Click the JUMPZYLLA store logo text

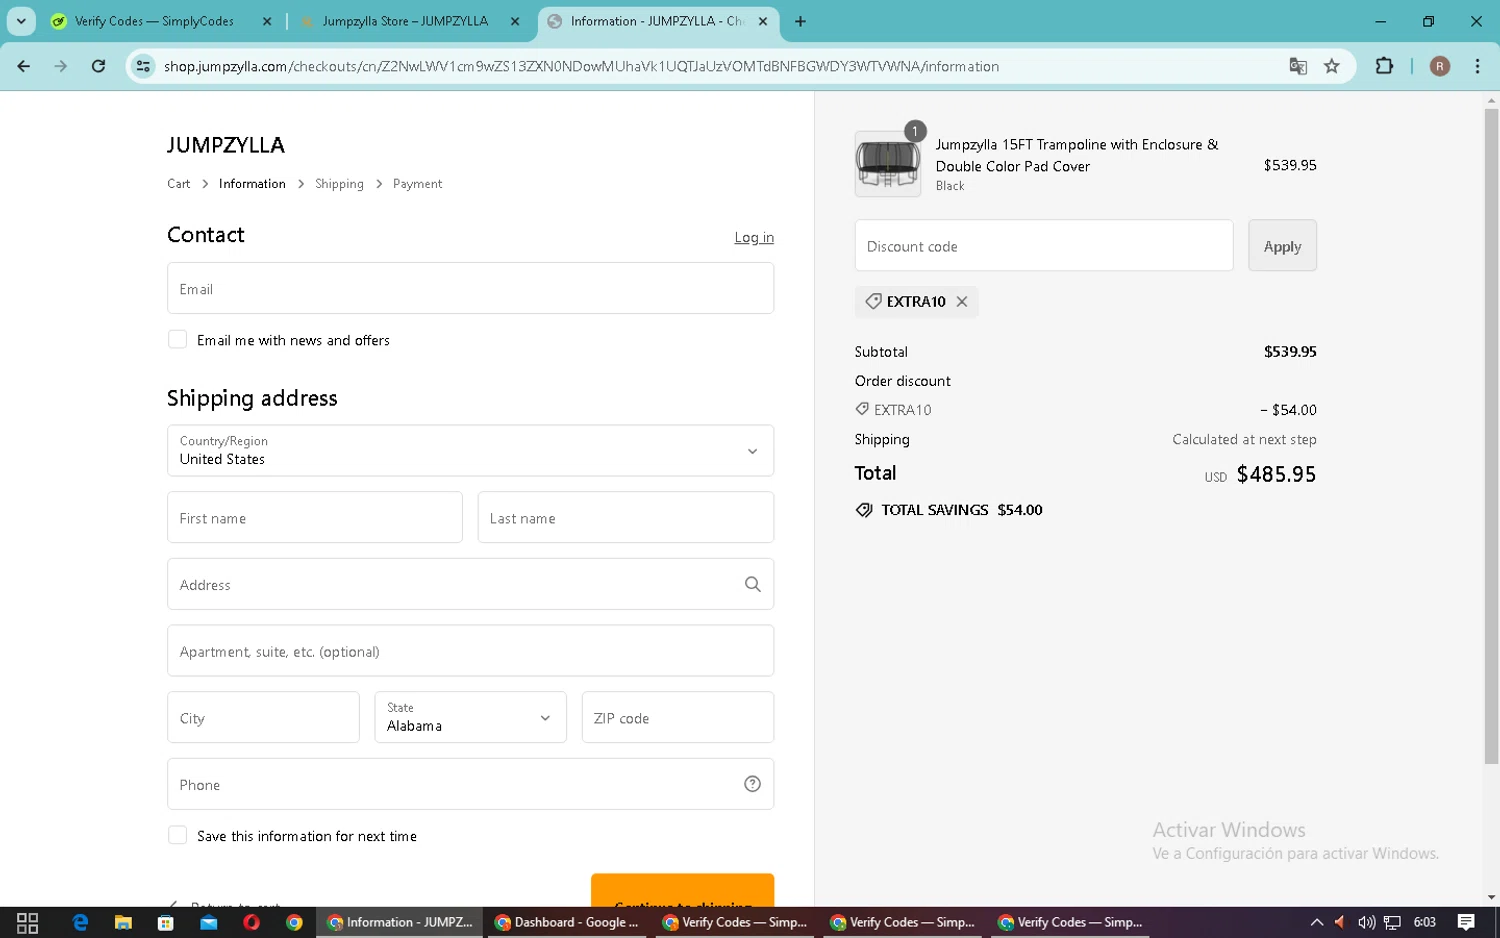tap(226, 145)
